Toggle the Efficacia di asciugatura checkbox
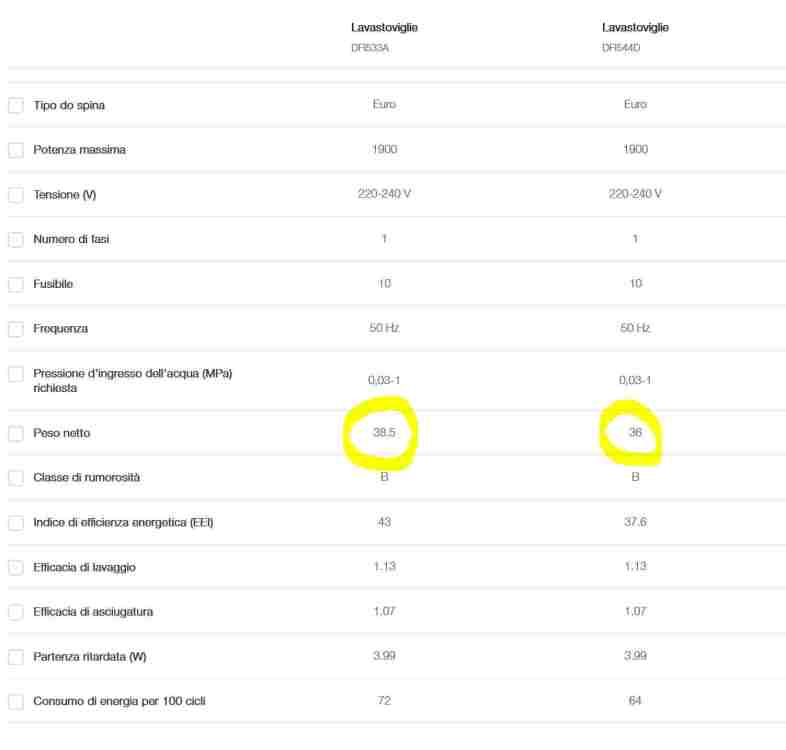The width and height of the screenshot is (786, 750). (16, 612)
